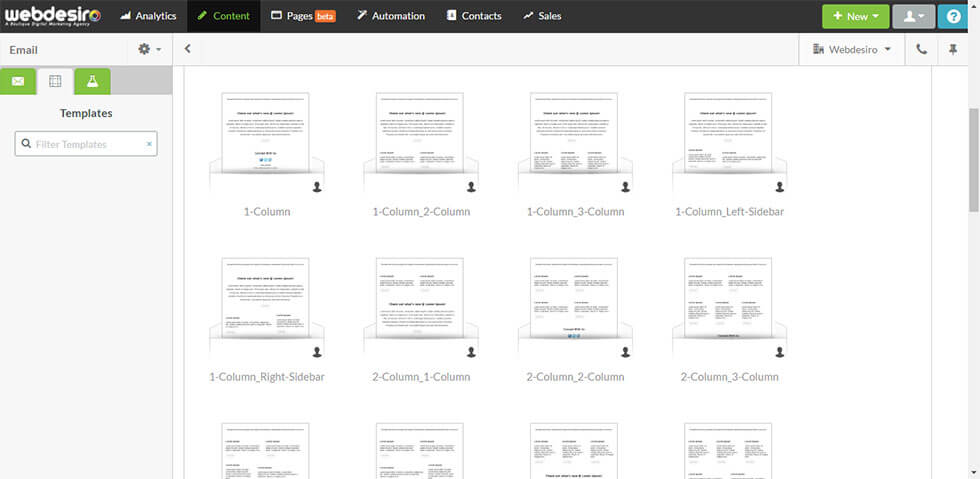Screen dimensions: 980x479
Task: Open the Email settings gear dropdown
Action: click(x=149, y=49)
